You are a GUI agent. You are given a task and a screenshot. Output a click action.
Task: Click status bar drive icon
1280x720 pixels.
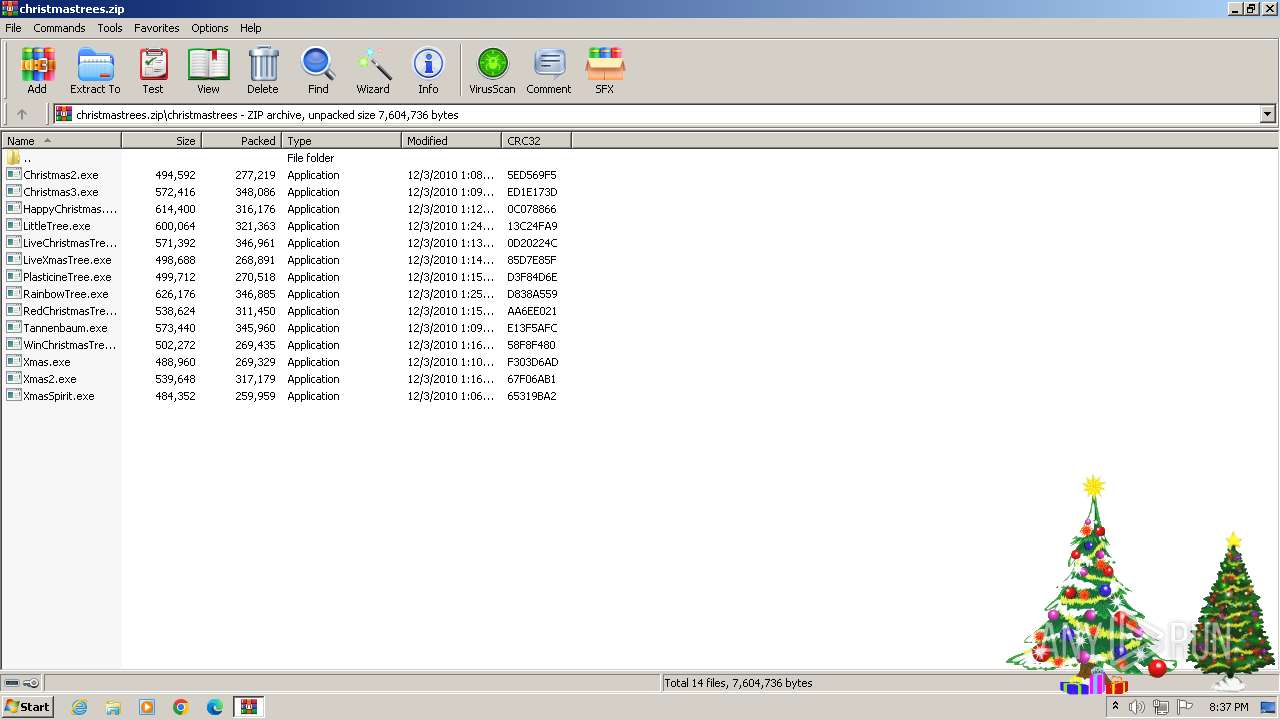coord(12,683)
